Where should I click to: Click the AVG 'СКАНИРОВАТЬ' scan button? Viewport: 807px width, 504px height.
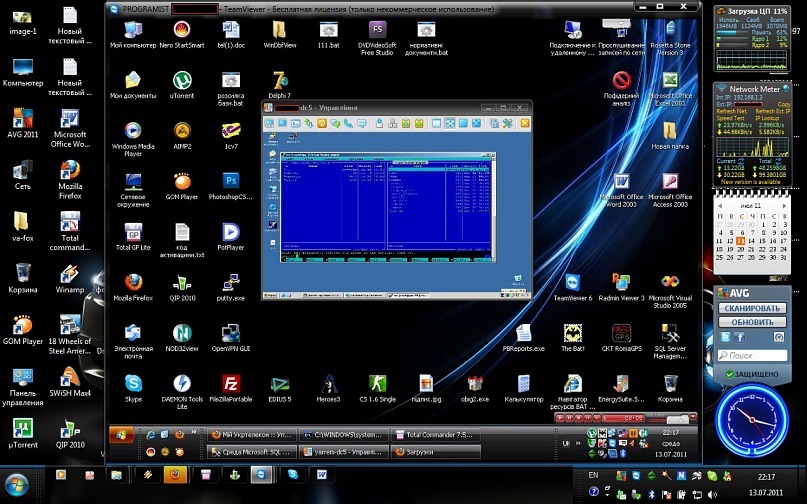coord(751,309)
